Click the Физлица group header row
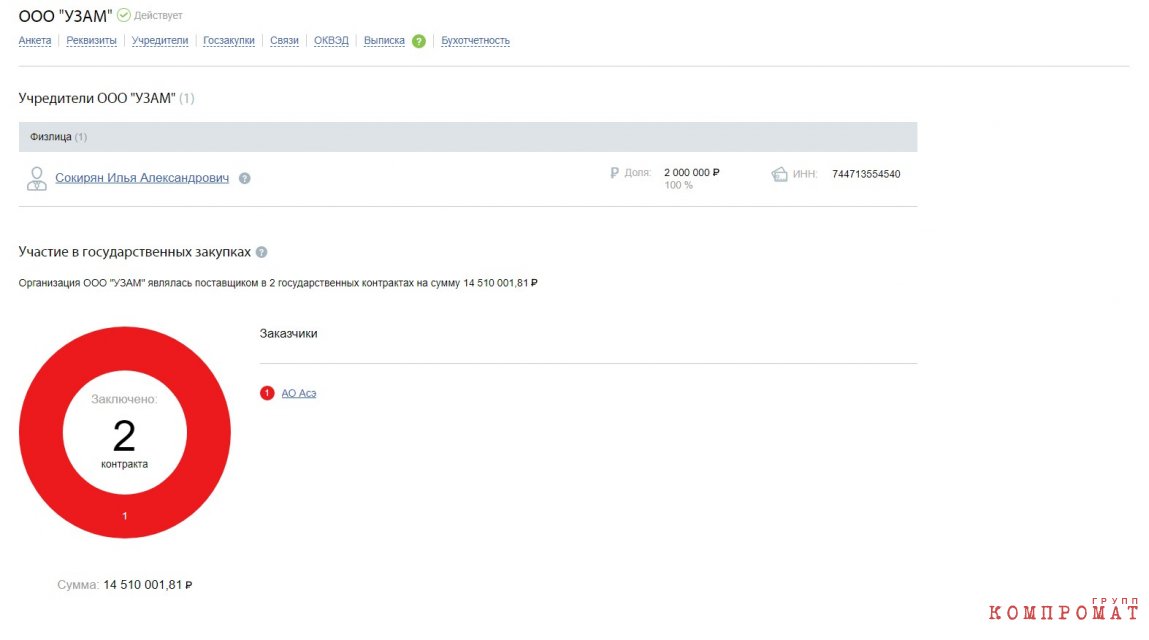 (x=468, y=137)
